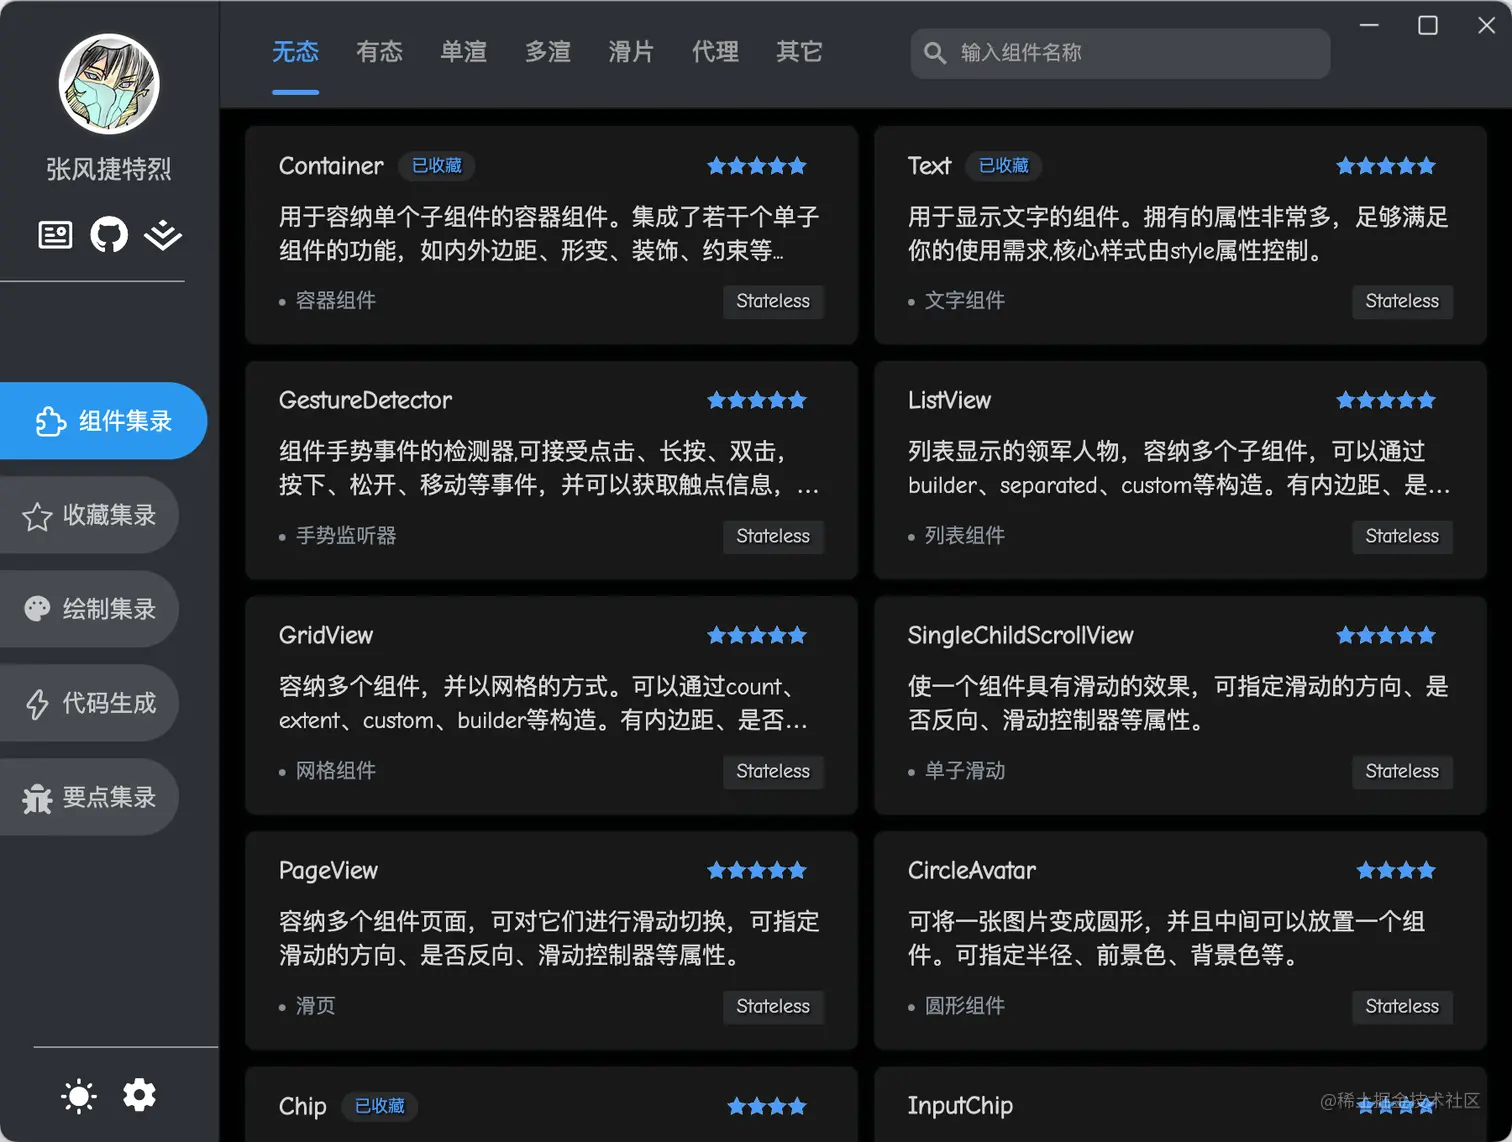Click Stateless tag on ListView card
This screenshot has height=1142, width=1512.
(1402, 536)
